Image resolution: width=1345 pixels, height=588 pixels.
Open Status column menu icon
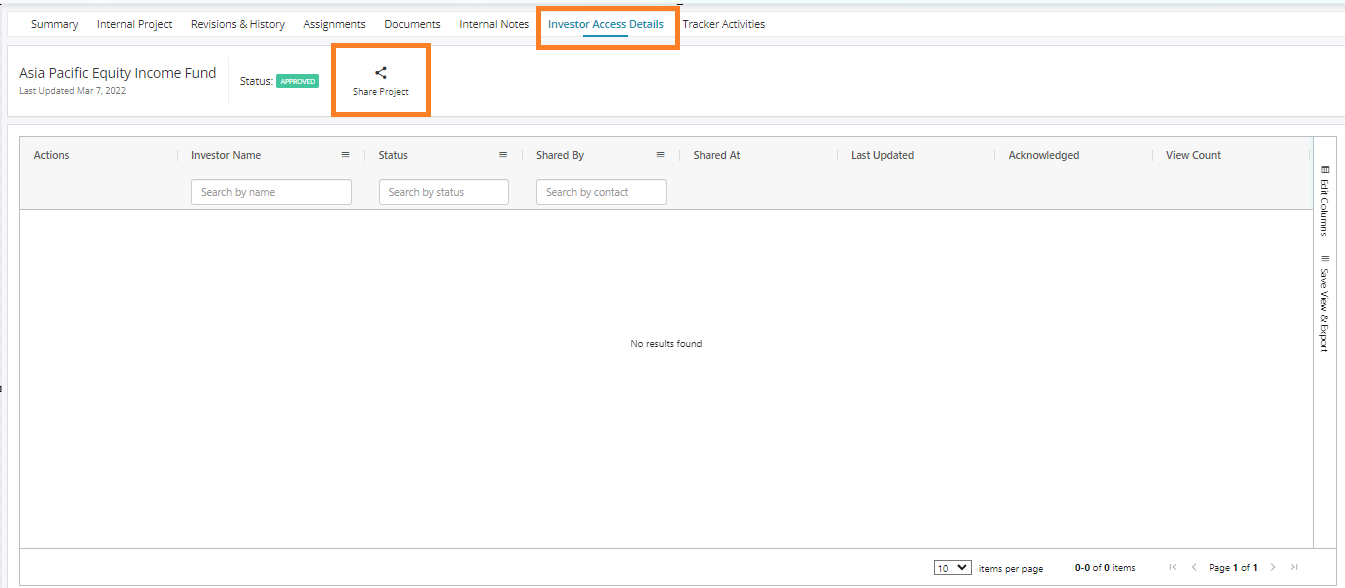click(x=503, y=155)
